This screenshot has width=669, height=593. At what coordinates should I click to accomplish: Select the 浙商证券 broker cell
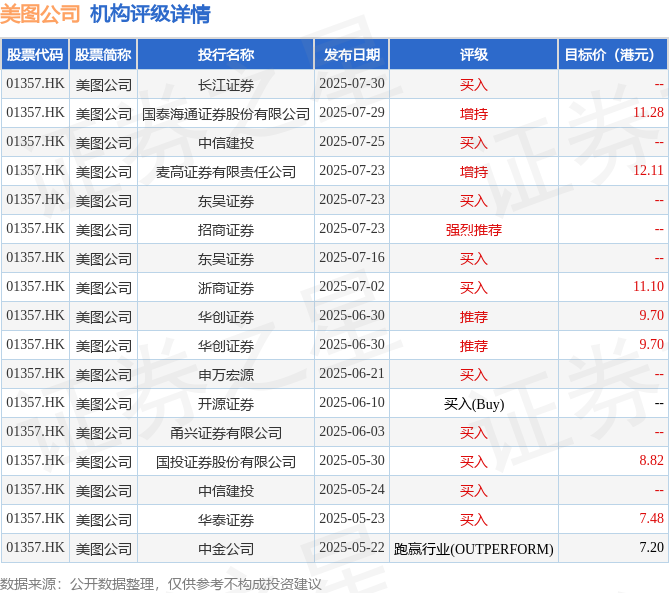[x=226, y=288]
